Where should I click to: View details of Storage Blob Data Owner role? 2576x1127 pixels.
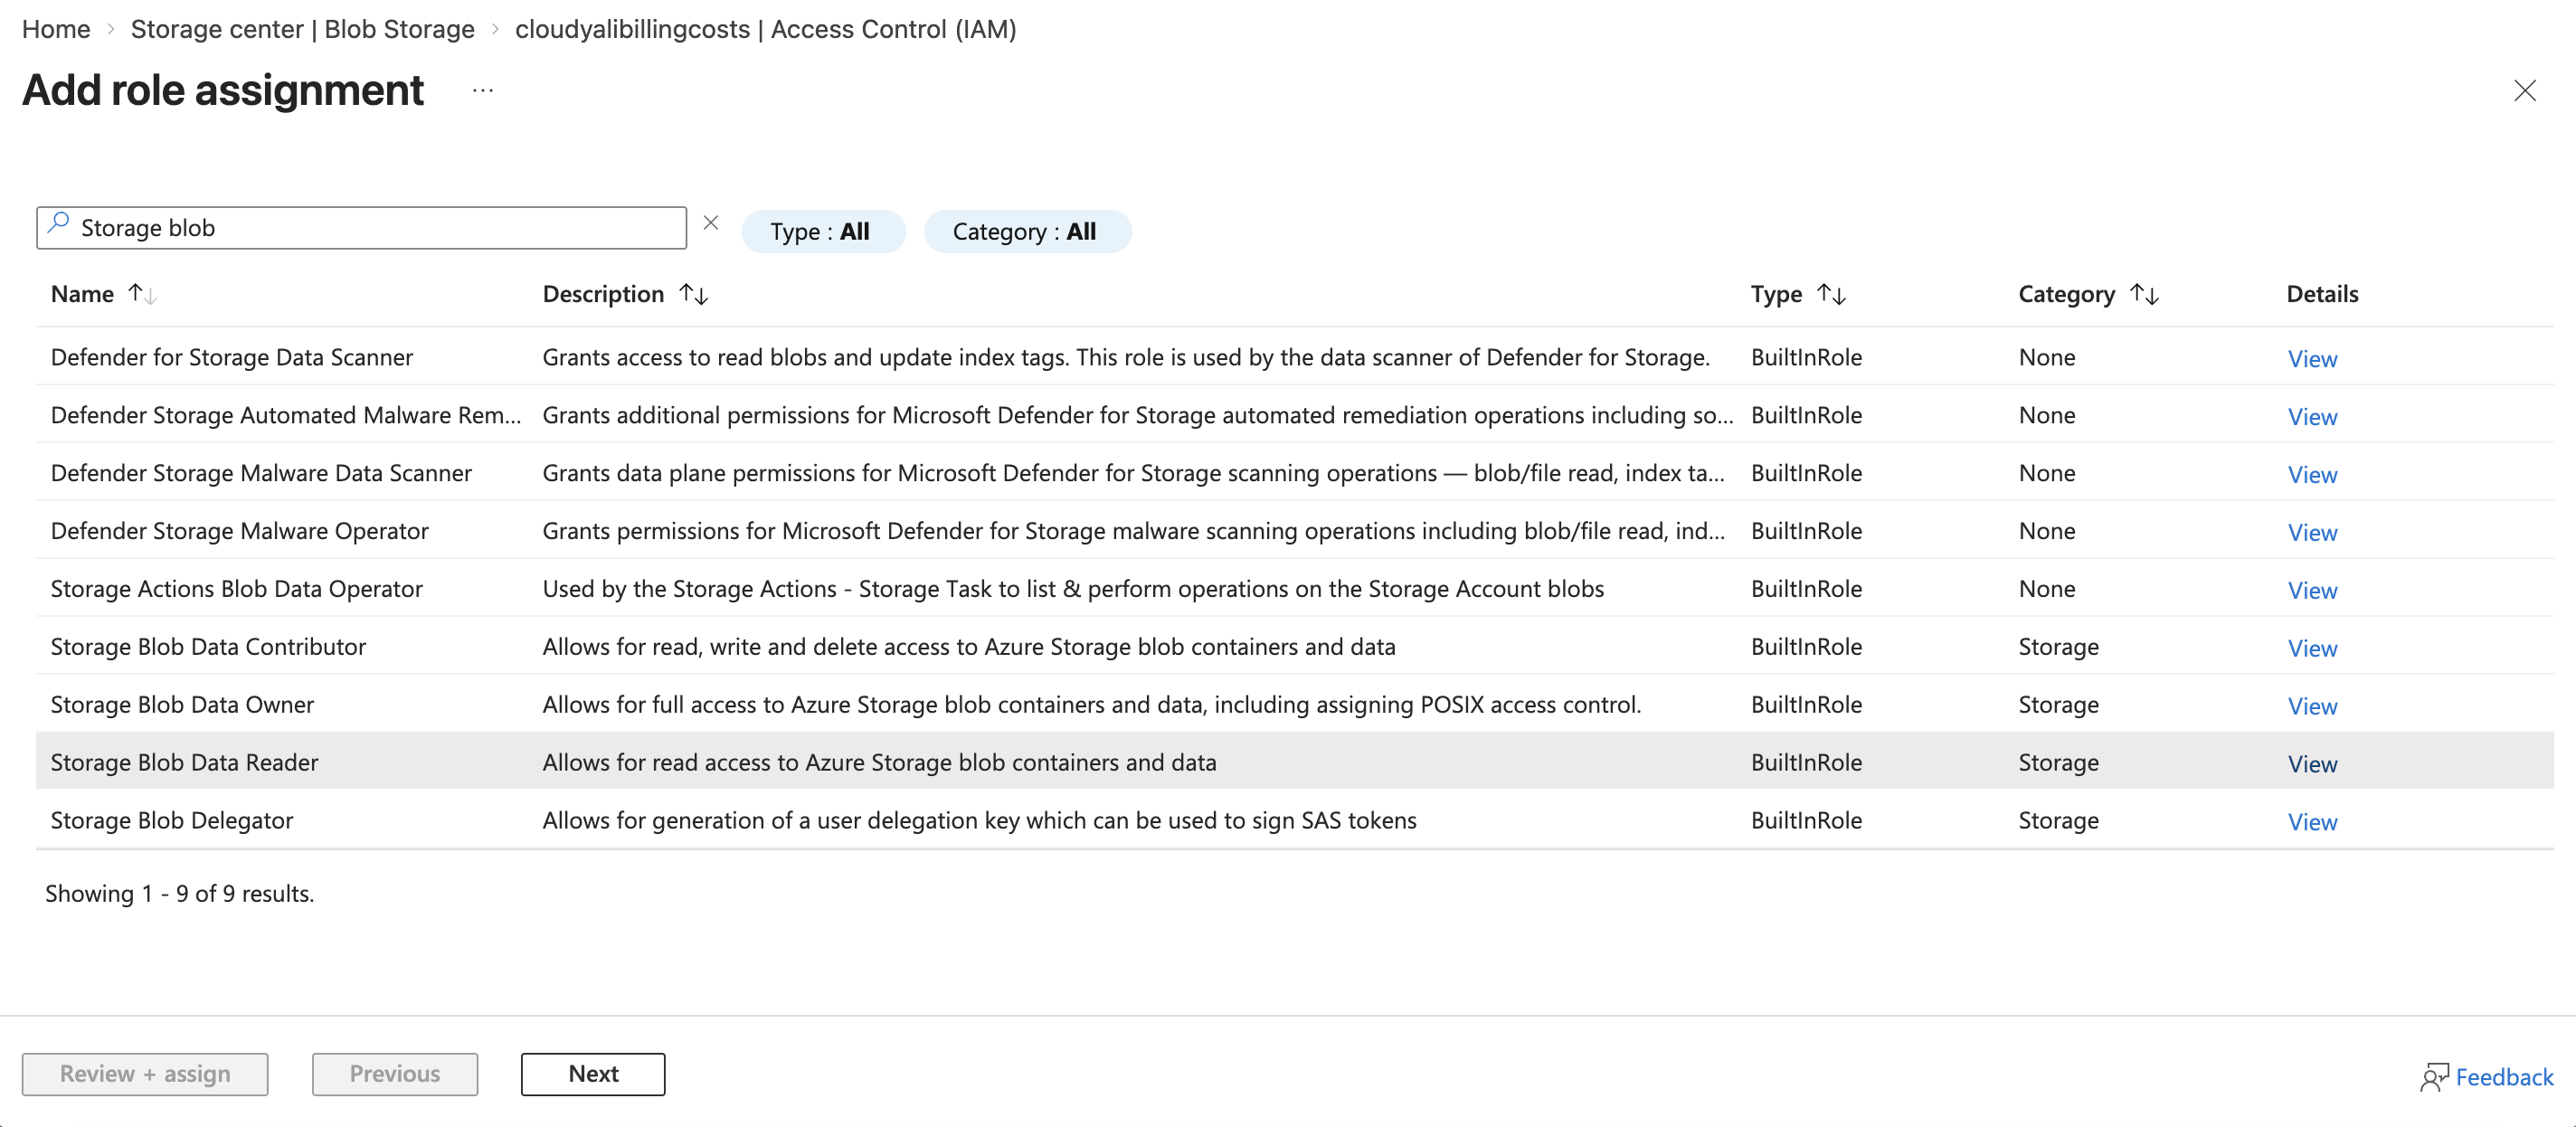click(x=2312, y=706)
